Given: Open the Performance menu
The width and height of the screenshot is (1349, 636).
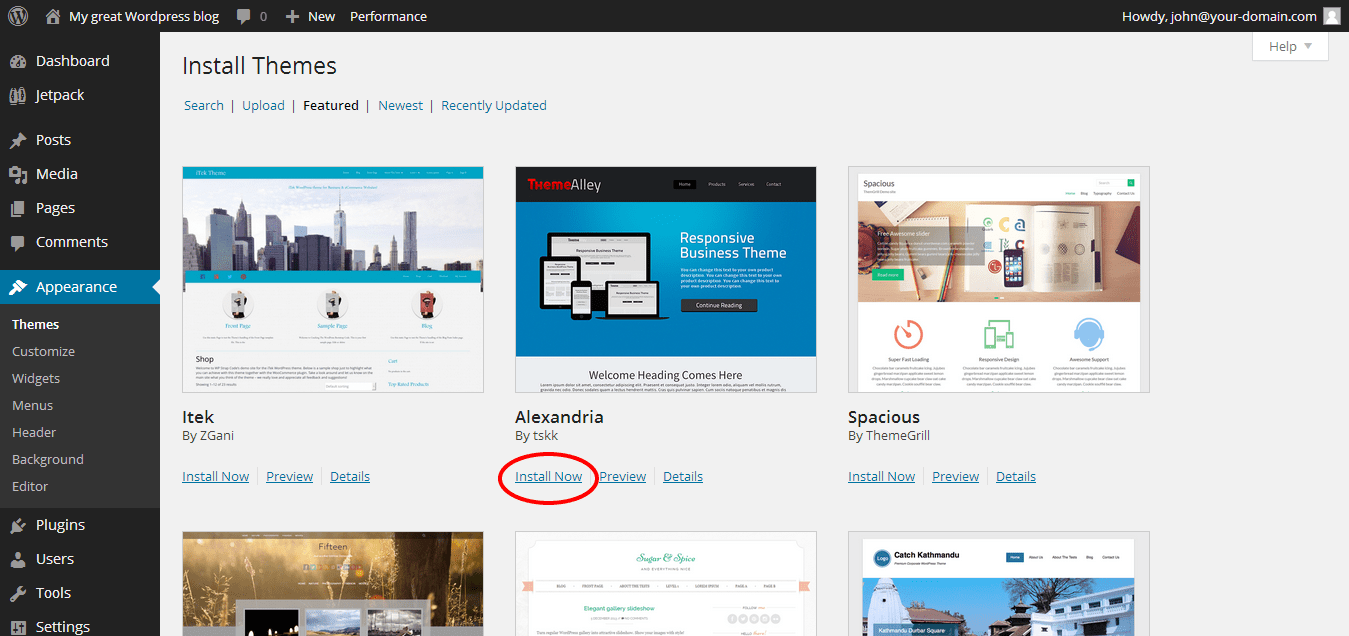Looking at the screenshot, I should coord(388,16).
